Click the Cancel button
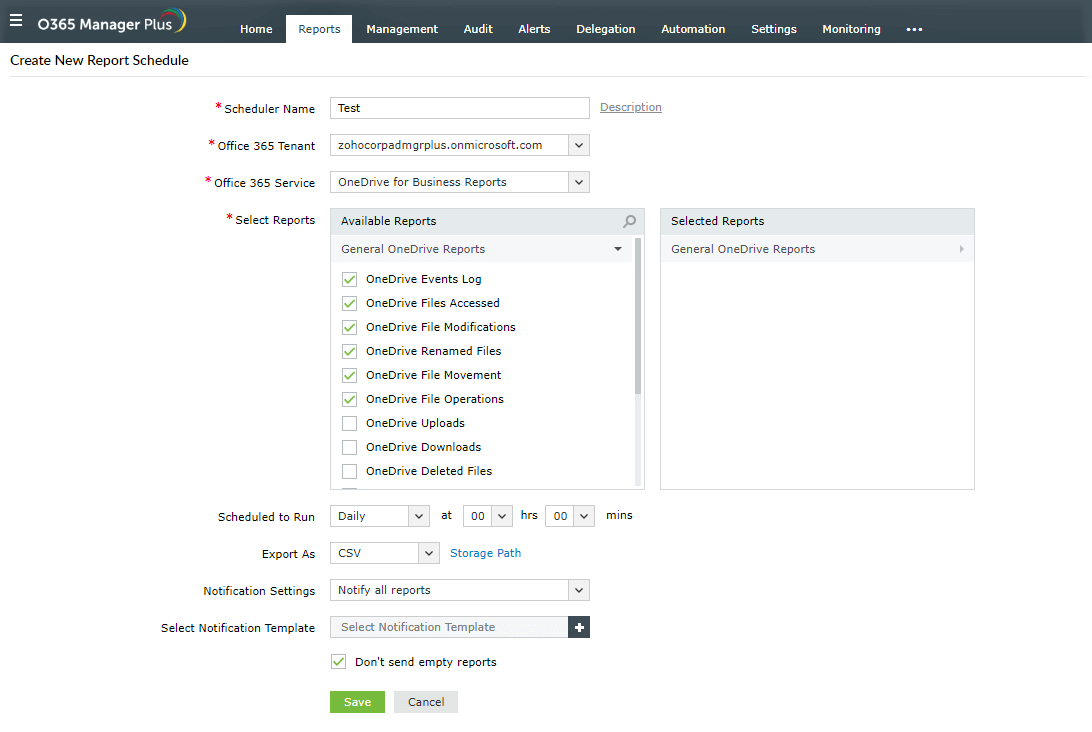1092x732 pixels. coord(426,702)
